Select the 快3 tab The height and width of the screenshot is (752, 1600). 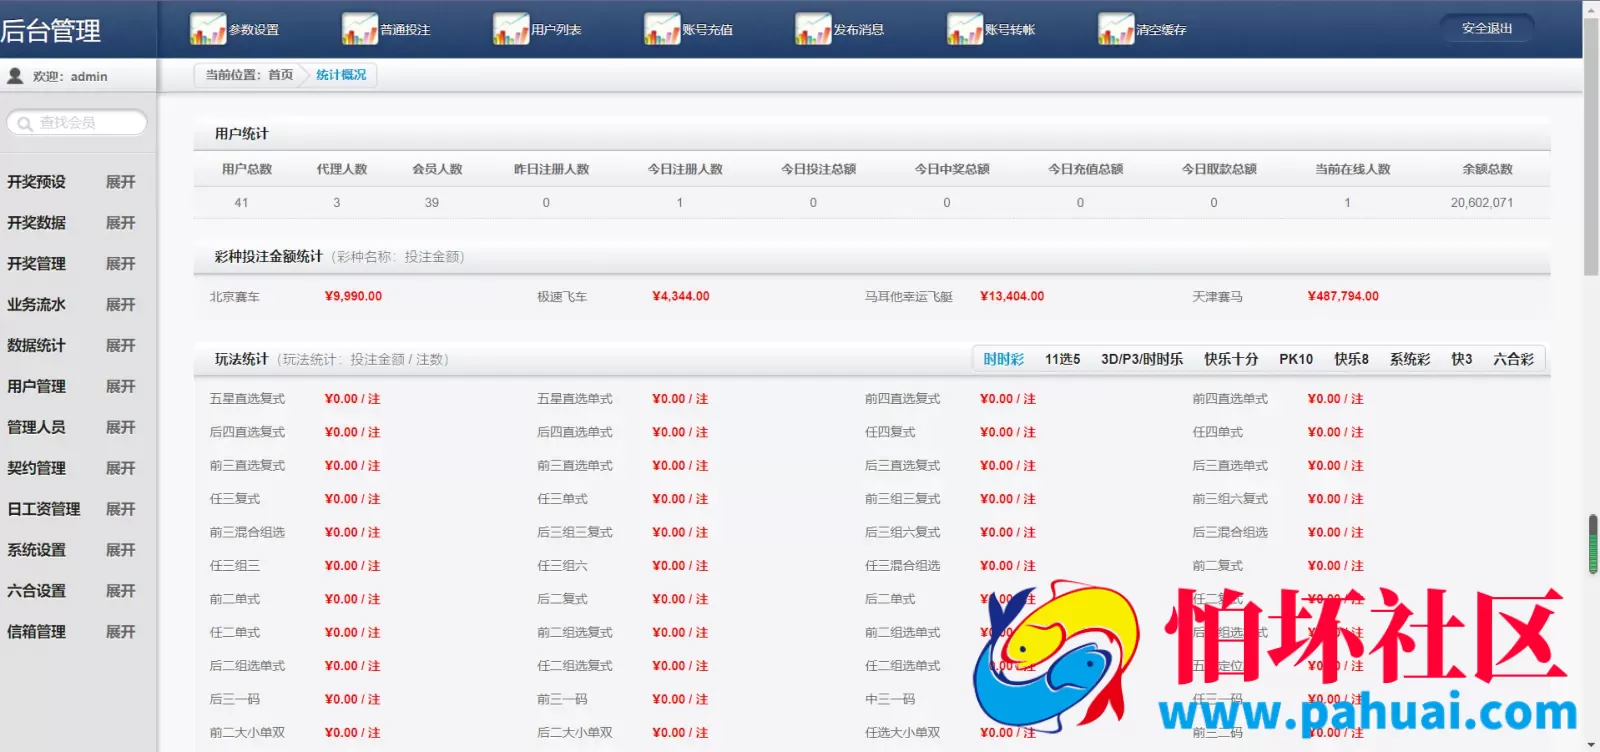point(1461,359)
